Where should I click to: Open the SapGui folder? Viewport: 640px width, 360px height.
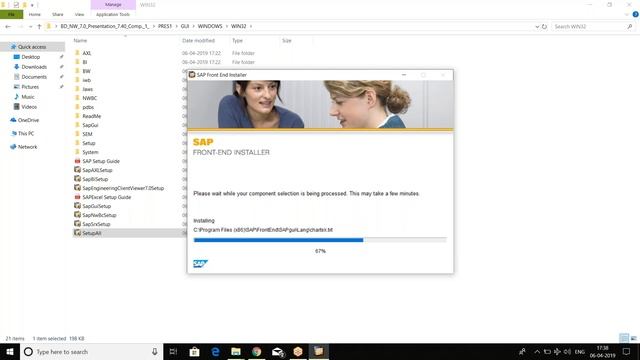(x=90, y=125)
